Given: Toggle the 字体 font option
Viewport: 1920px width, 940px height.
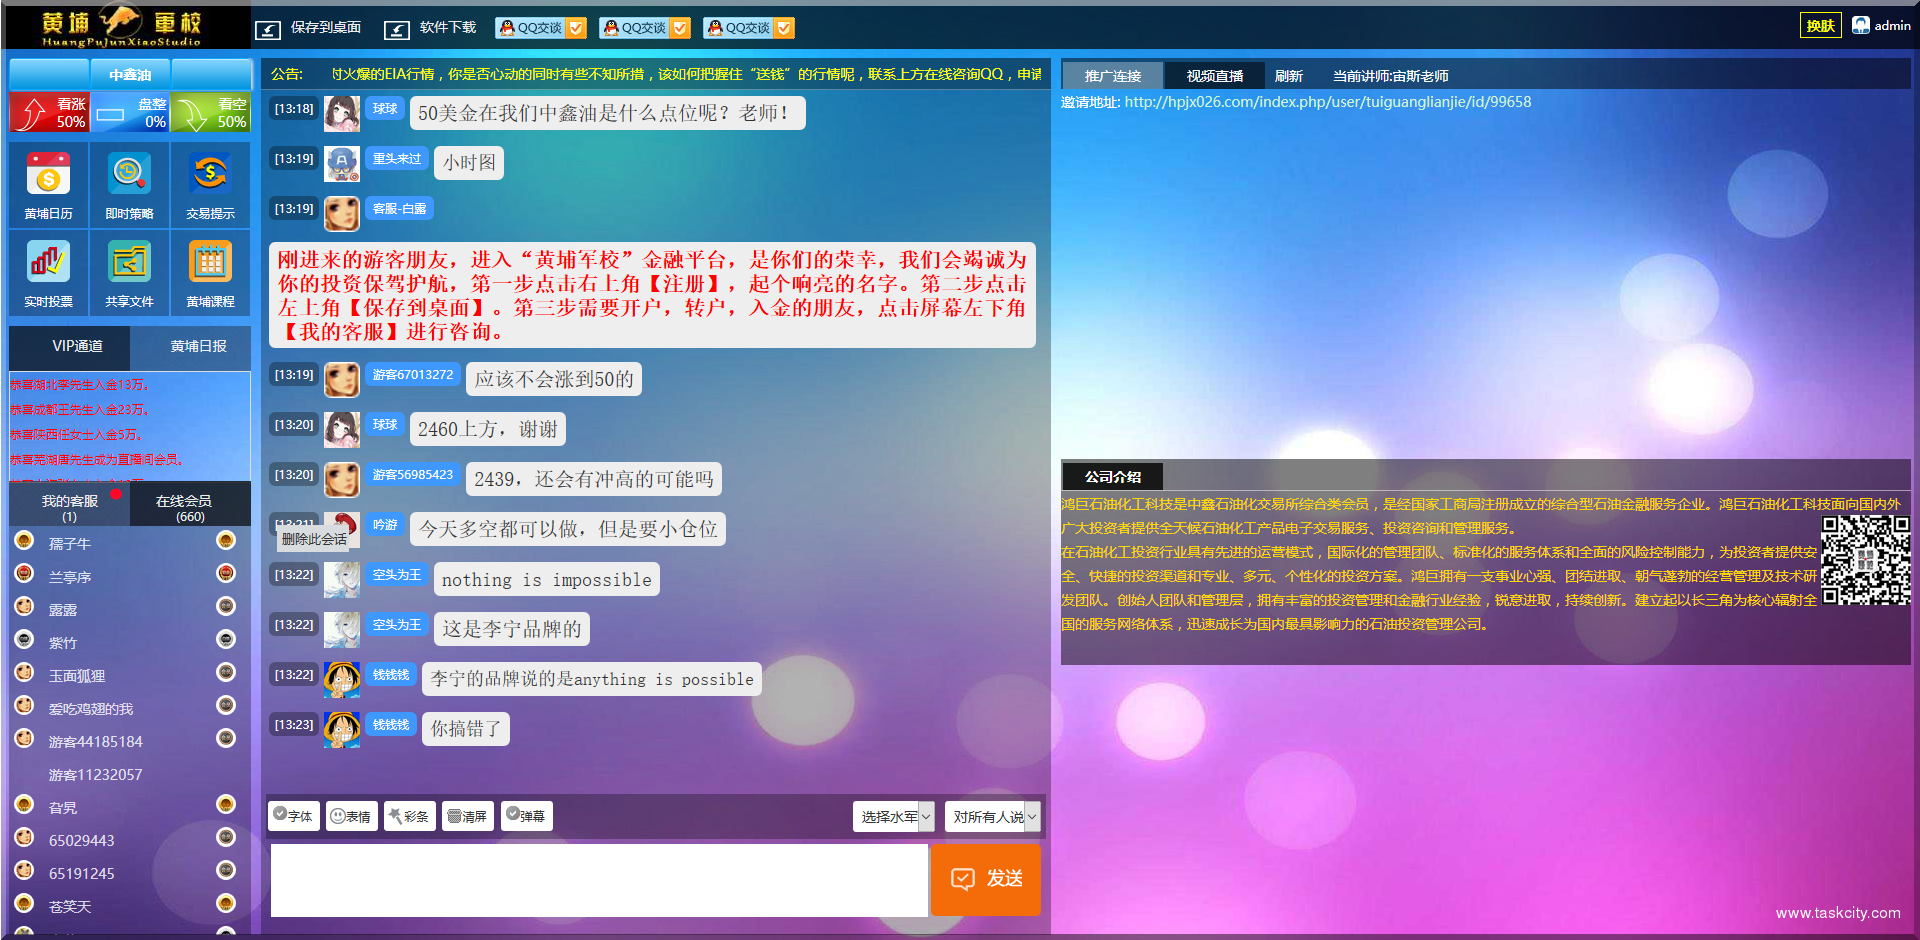Looking at the screenshot, I should (293, 816).
